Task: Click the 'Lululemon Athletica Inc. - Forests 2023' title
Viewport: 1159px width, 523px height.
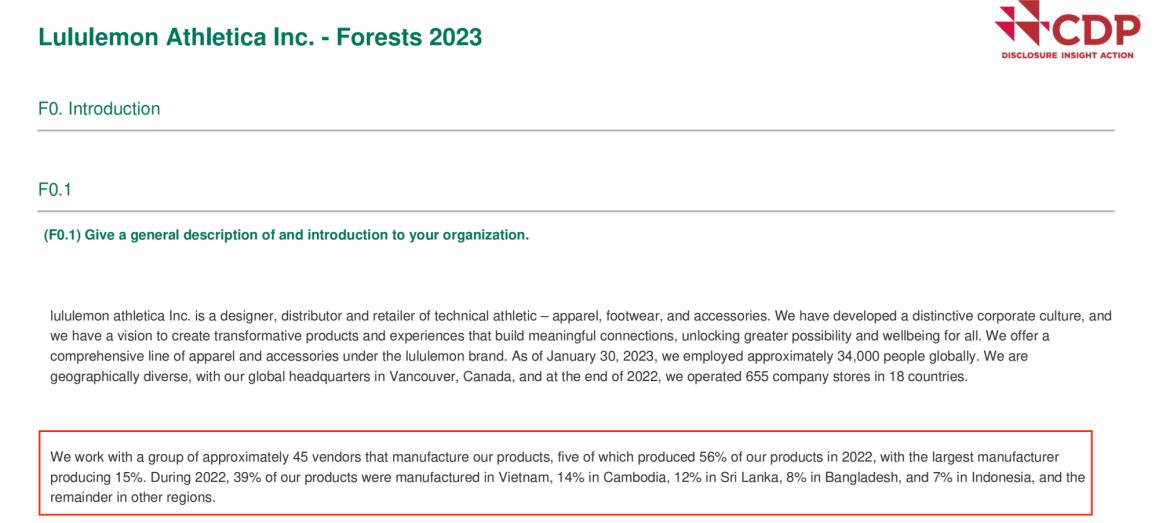Action: tap(260, 38)
